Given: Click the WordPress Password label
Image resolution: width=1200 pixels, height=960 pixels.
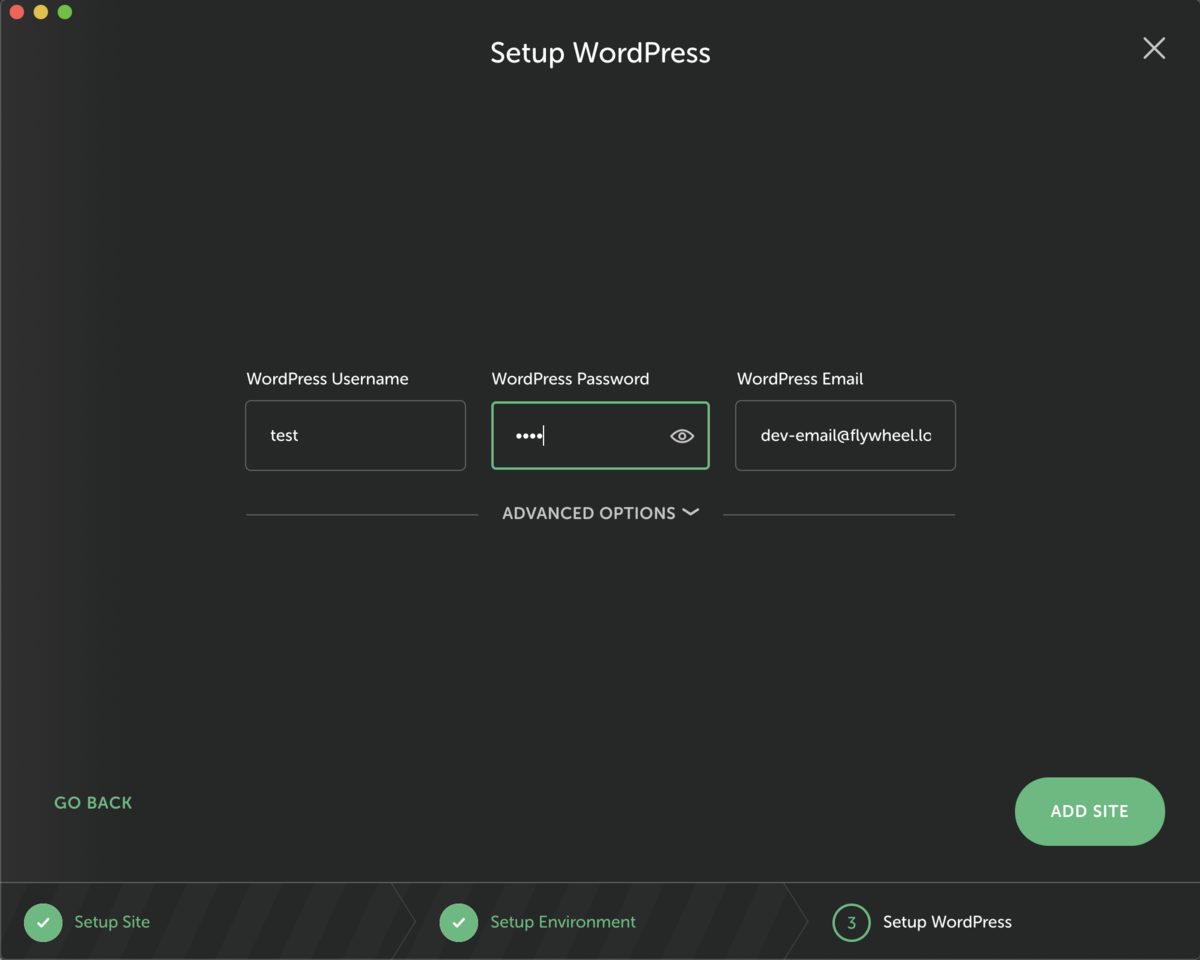Looking at the screenshot, I should pos(570,379).
